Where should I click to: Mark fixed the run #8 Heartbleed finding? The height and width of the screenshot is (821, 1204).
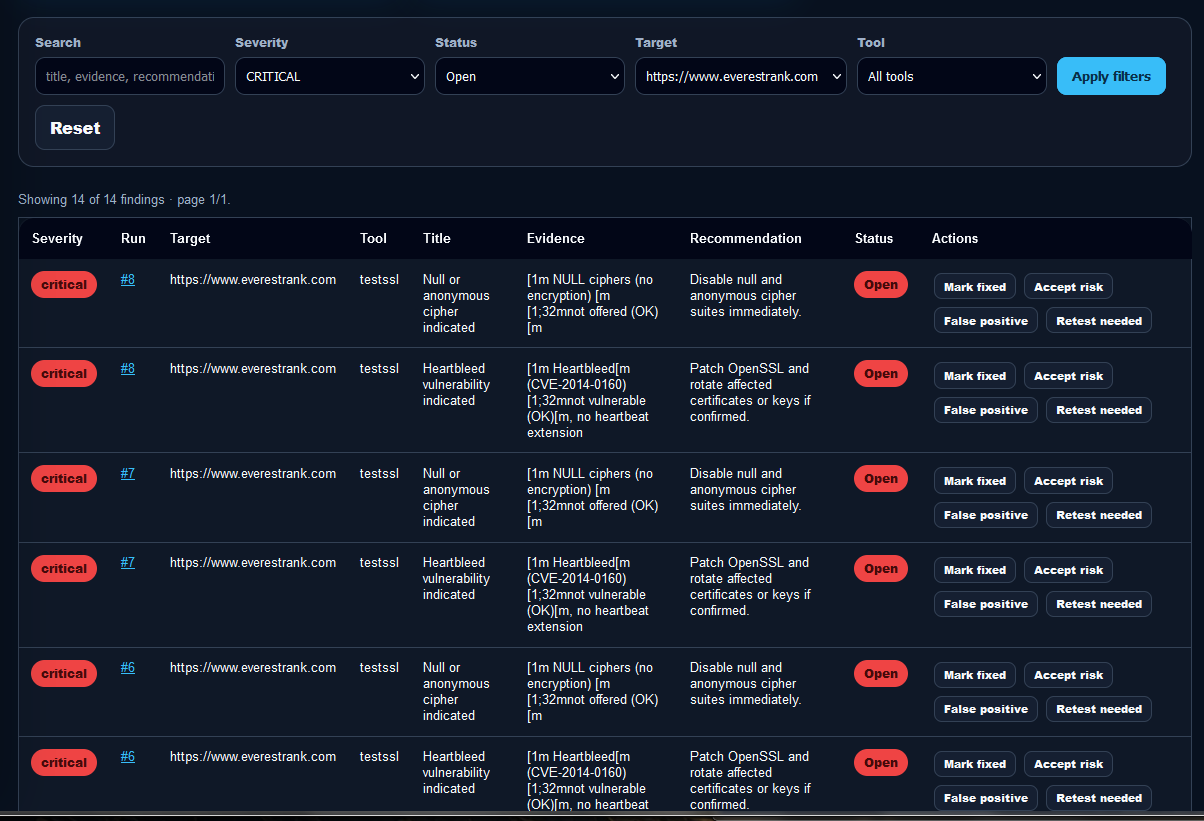[975, 376]
